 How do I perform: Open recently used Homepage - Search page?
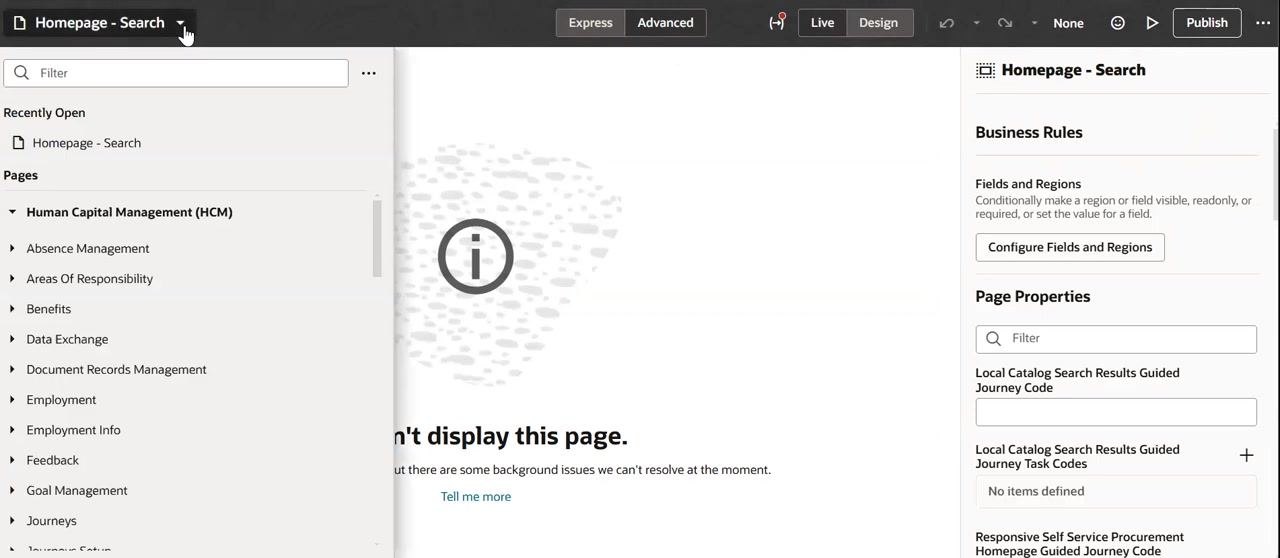click(x=87, y=143)
